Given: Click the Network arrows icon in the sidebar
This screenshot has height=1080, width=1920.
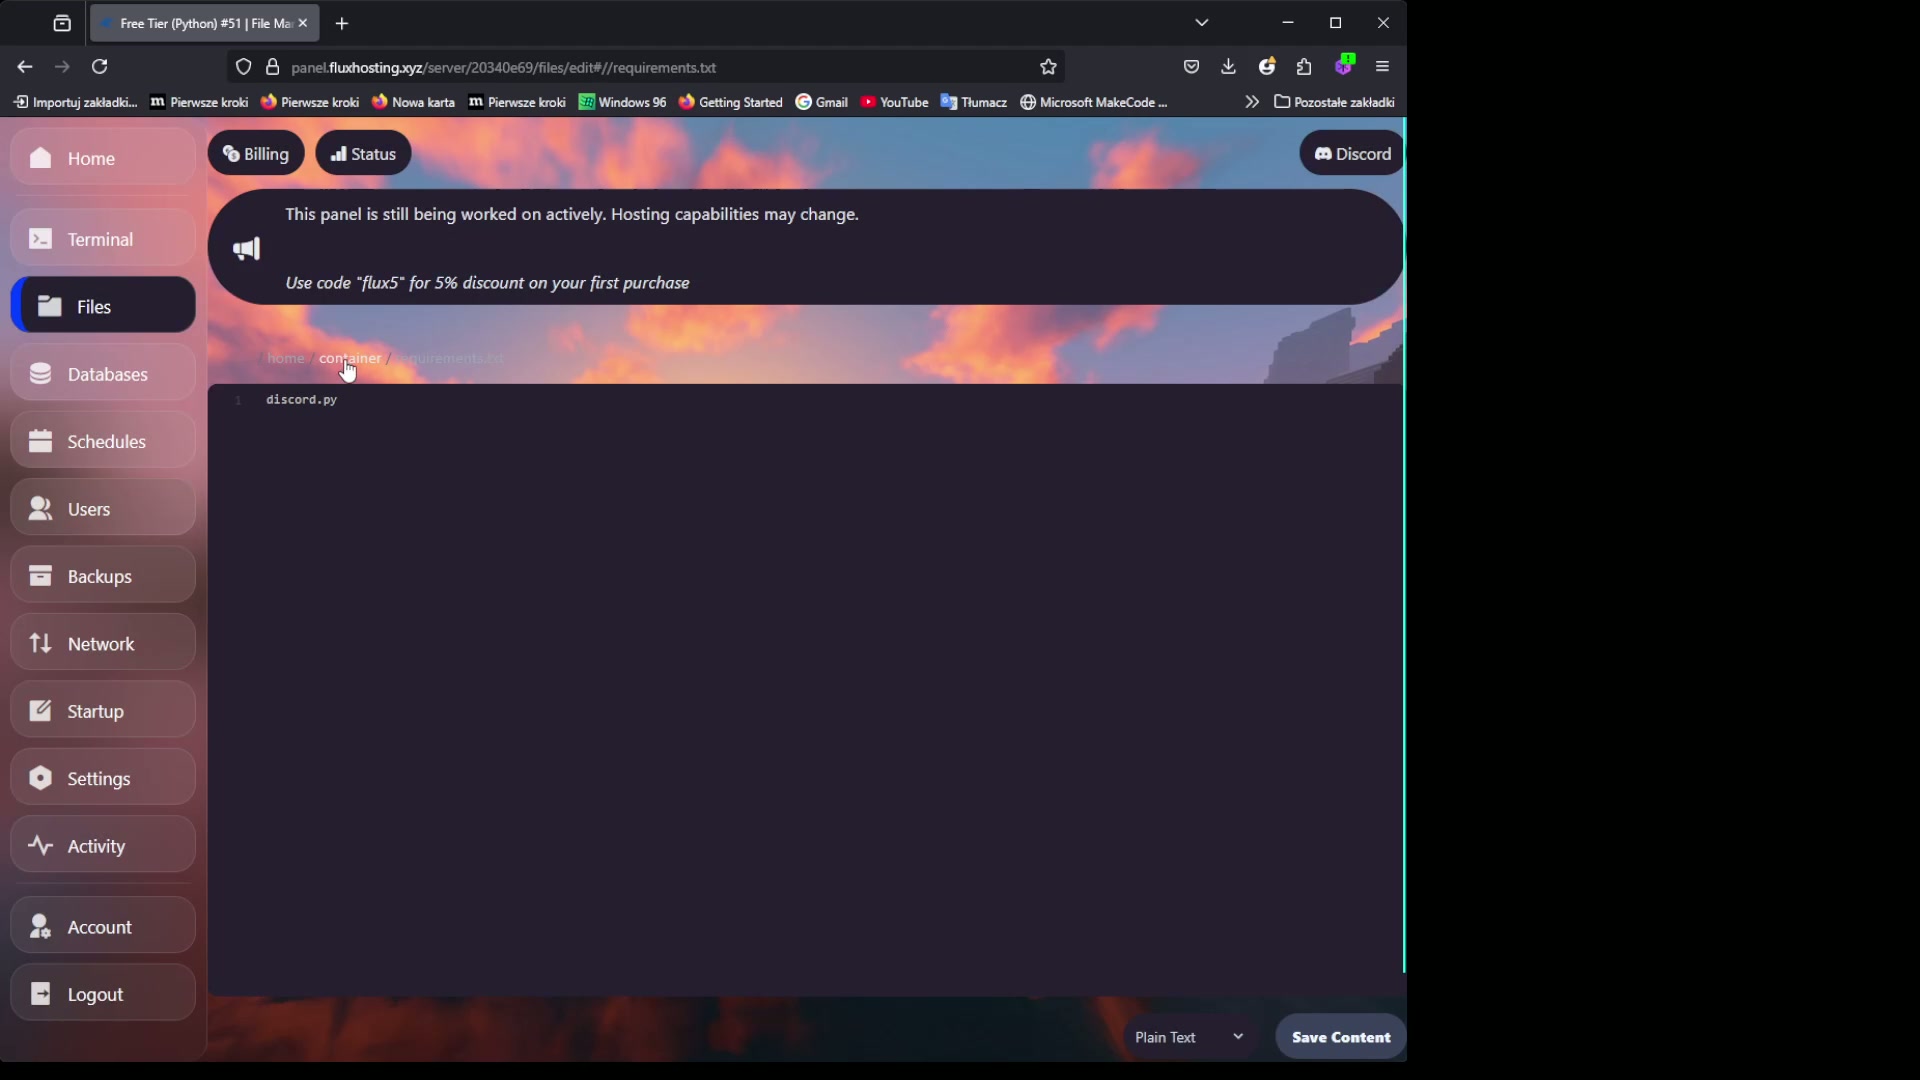Looking at the screenshot, I should click(x=40, y=643).
